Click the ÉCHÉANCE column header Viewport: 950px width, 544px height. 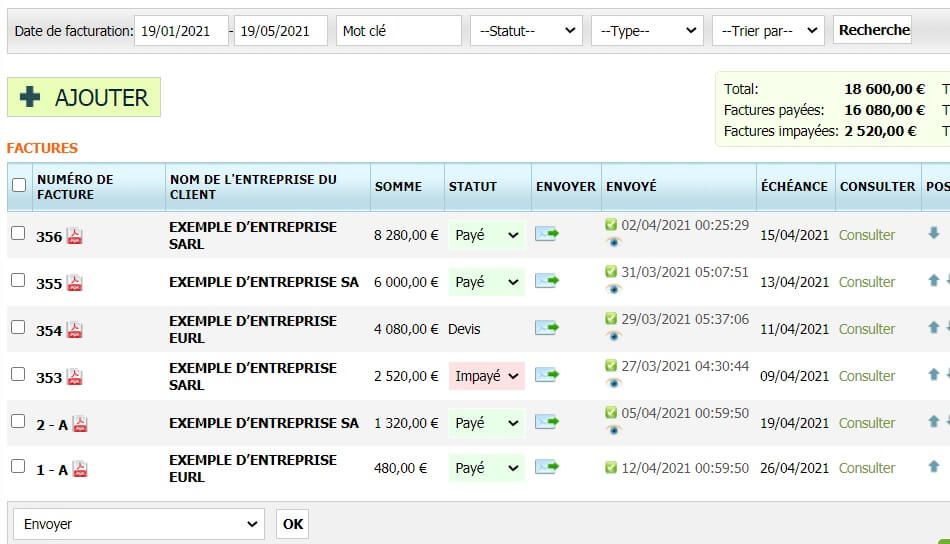click(x=794, y=186)
